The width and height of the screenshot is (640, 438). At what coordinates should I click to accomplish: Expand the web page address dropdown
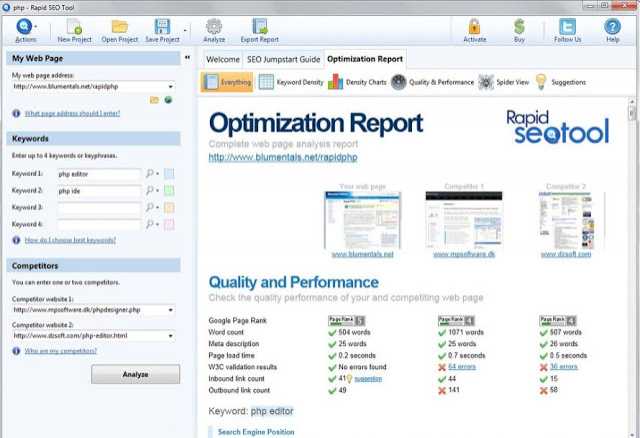click(x=171, y=87)
